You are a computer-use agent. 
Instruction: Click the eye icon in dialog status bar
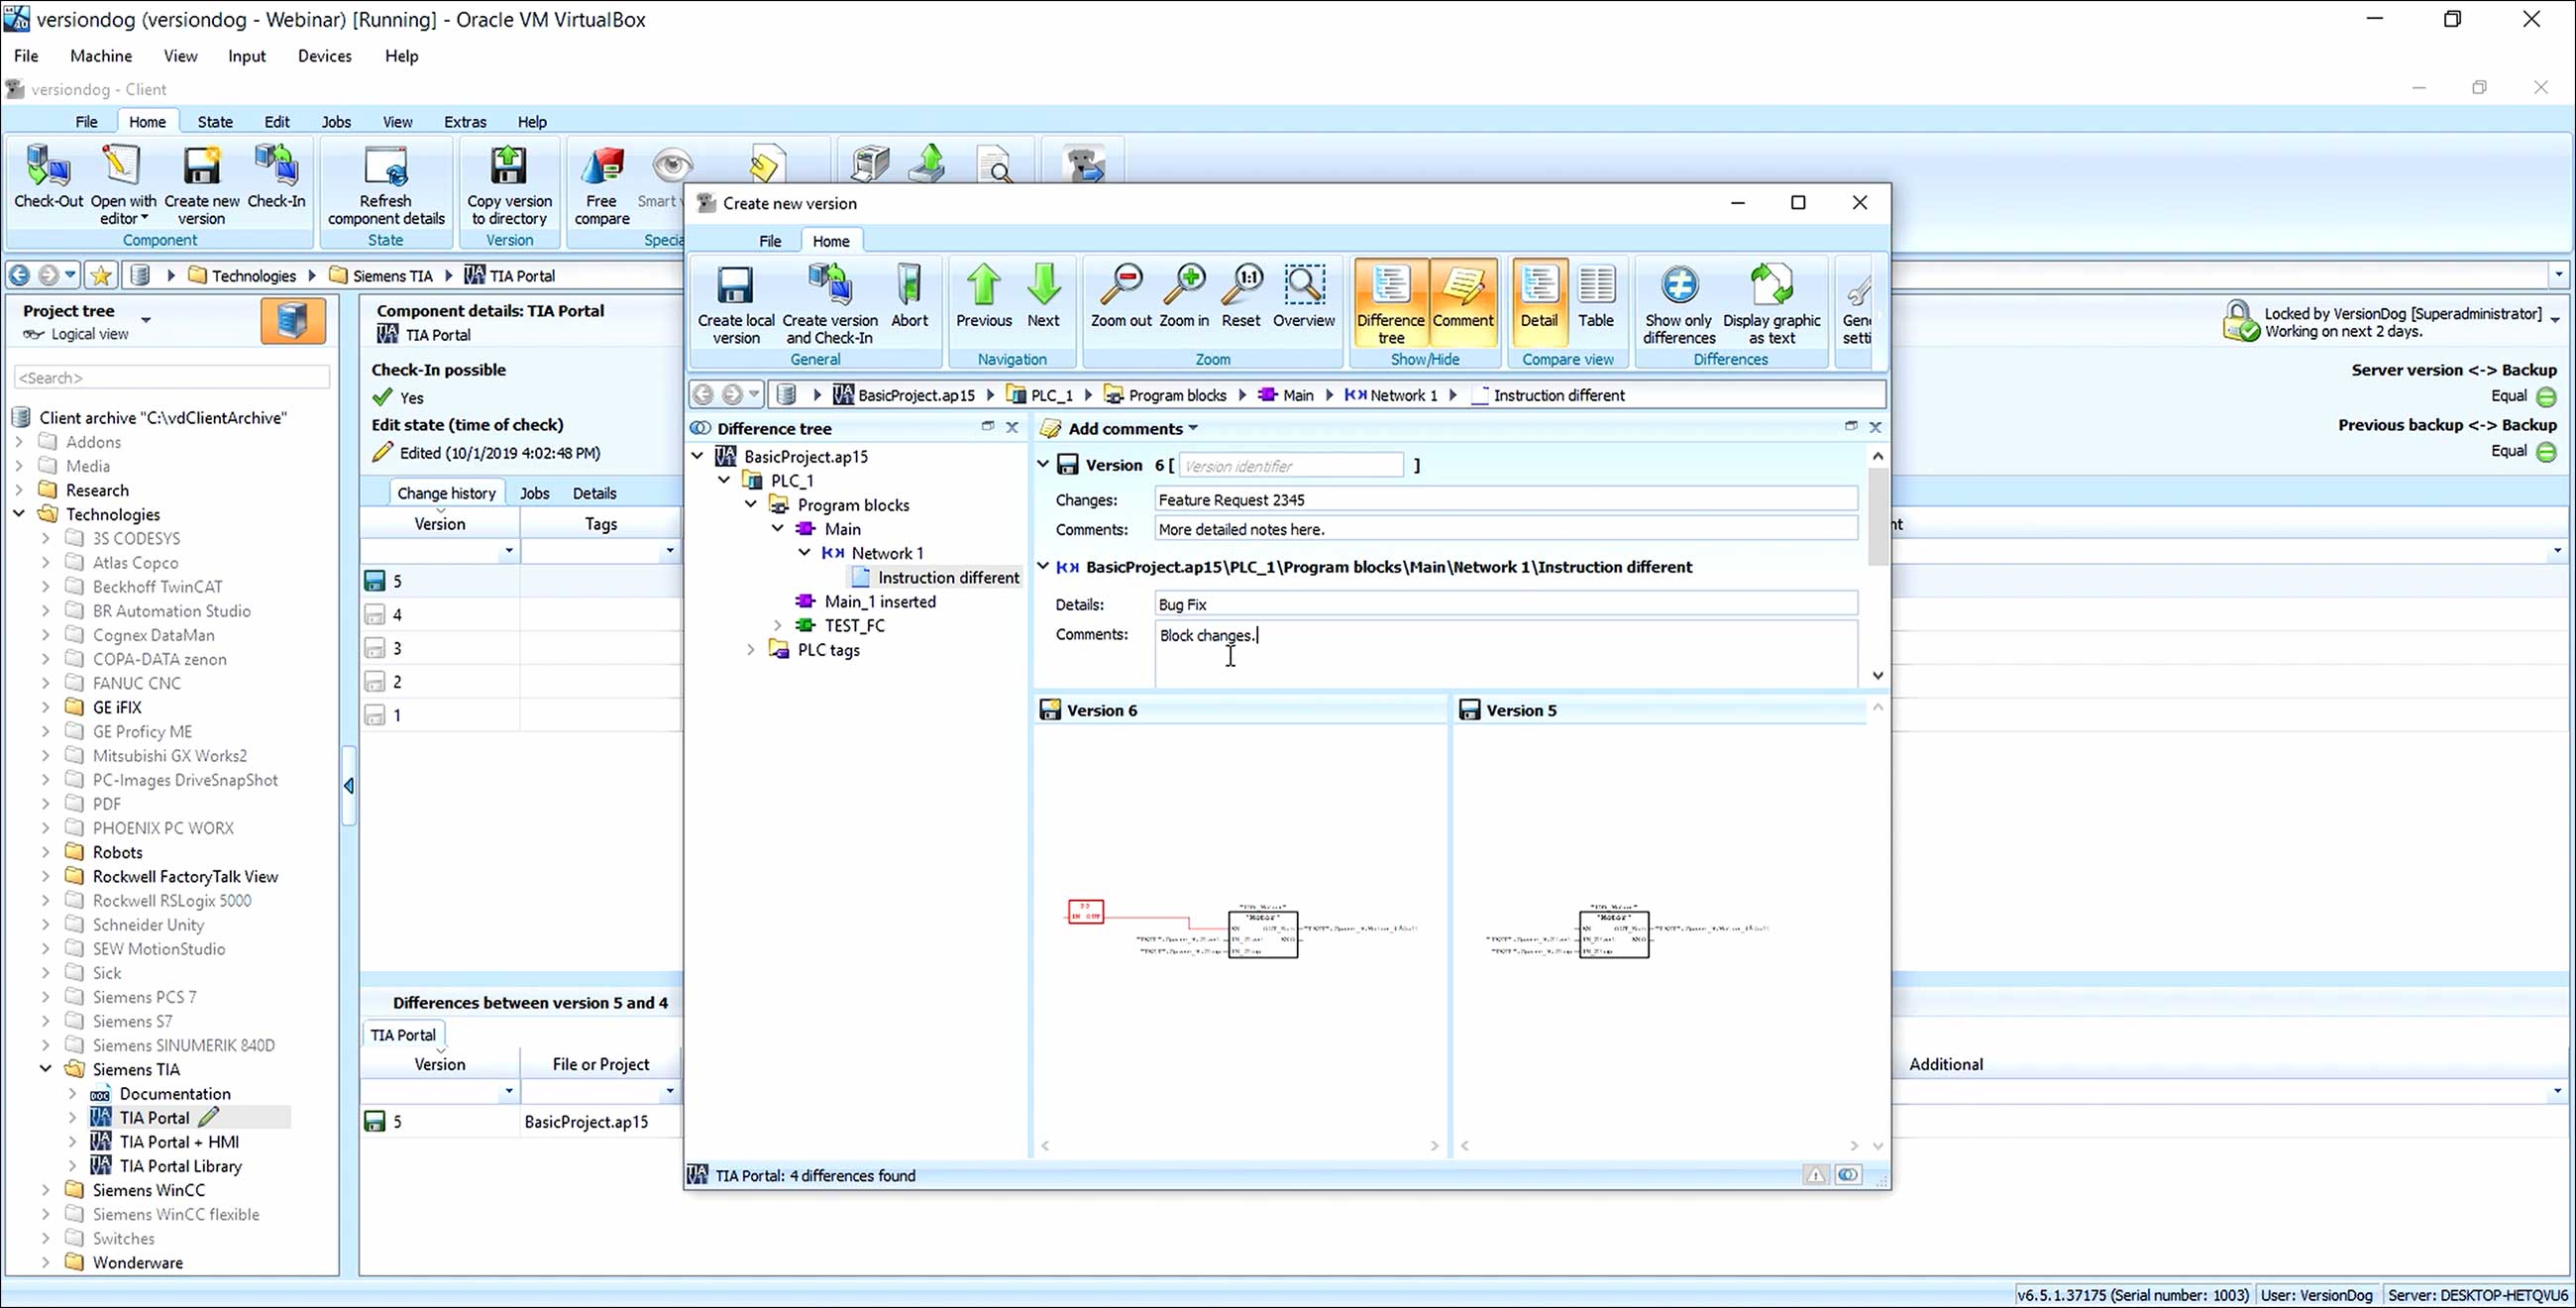click(1848, 1175)
